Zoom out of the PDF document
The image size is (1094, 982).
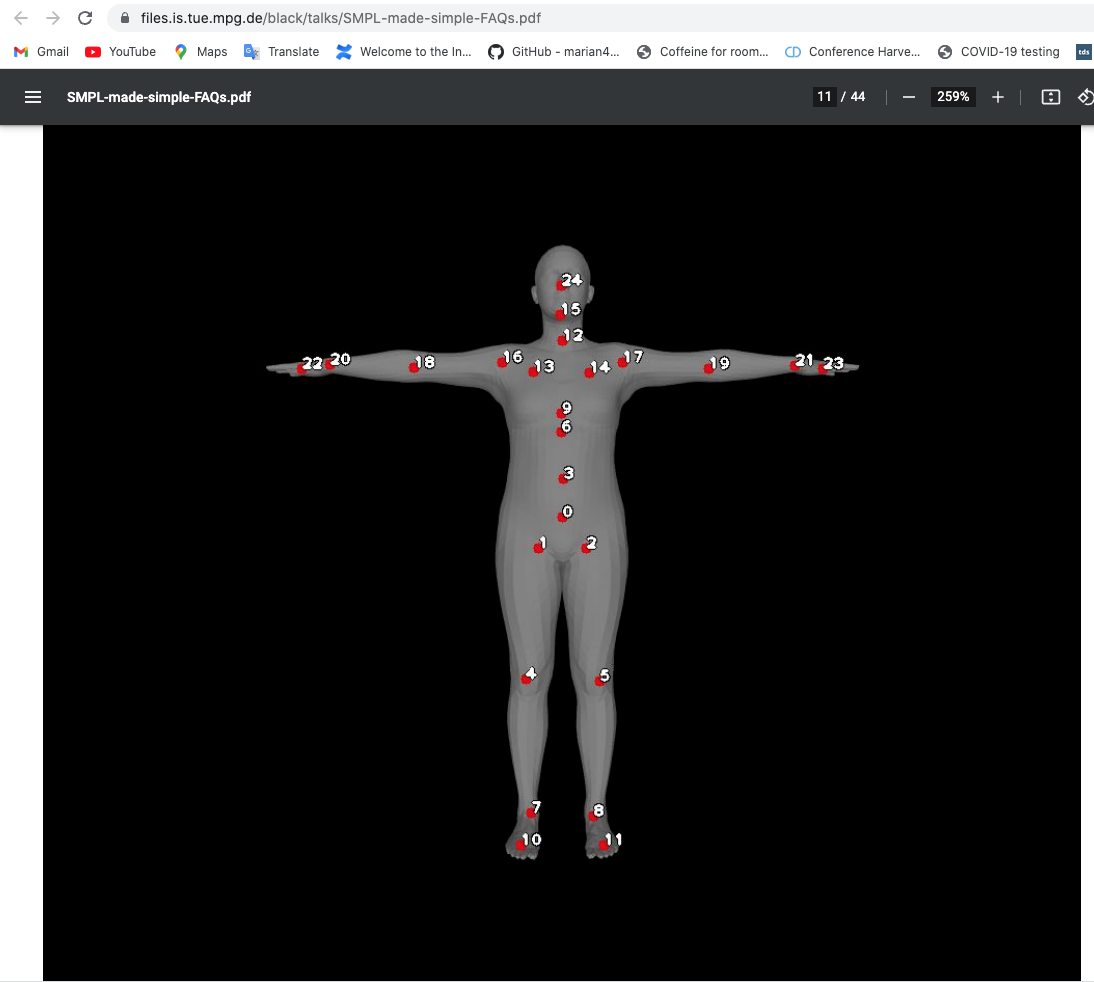pyautogui.click(x=908, y=97)
